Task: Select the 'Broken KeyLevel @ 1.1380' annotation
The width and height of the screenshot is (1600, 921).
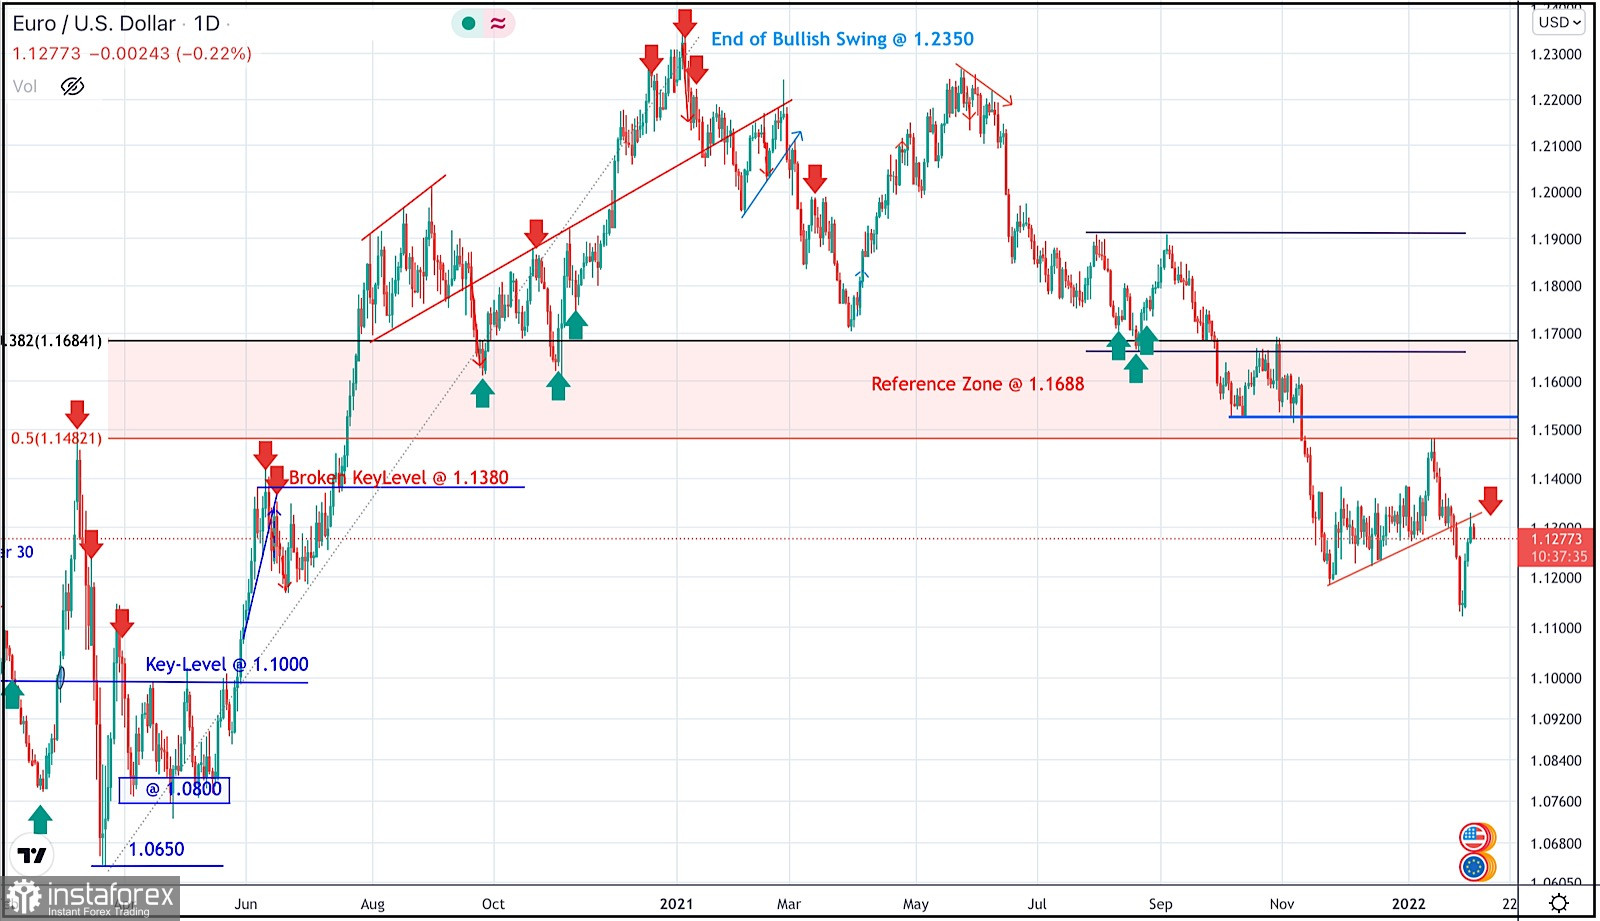Action: pos(398,478)
